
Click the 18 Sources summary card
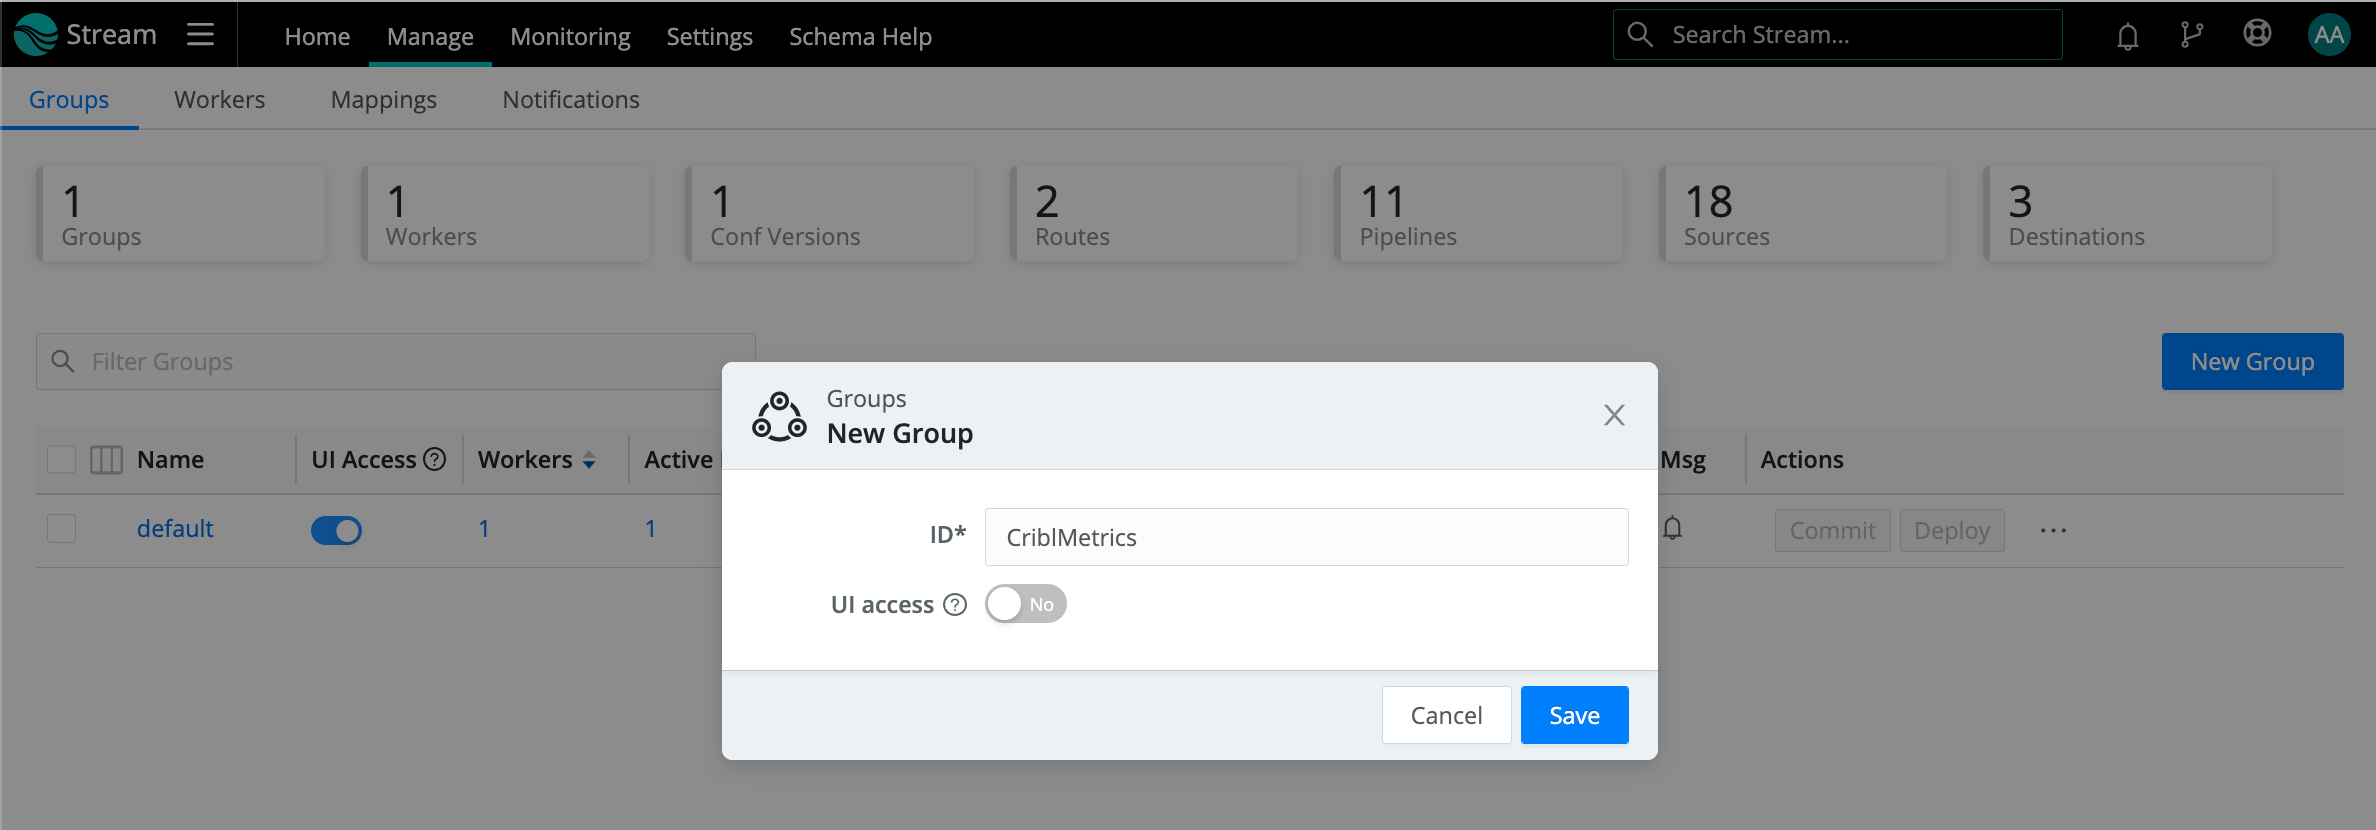(1803, 214)
